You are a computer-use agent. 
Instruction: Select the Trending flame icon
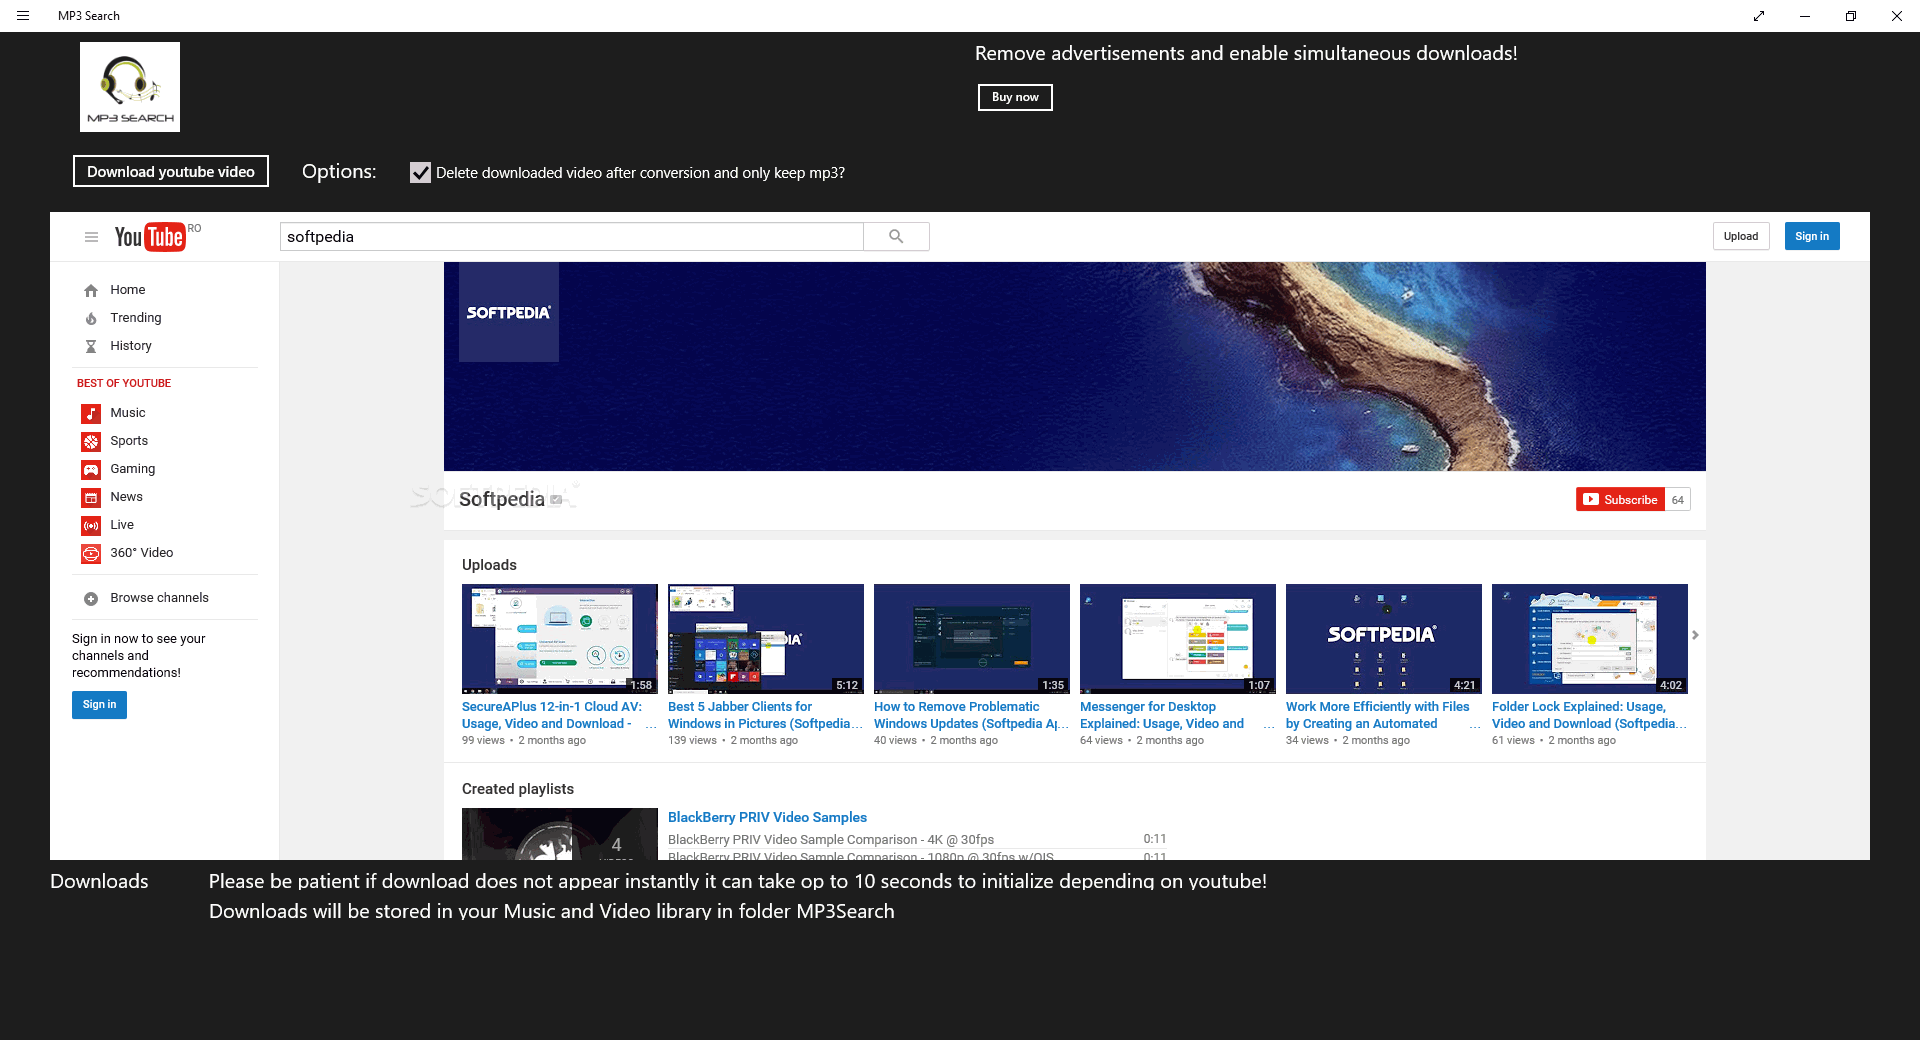90,318
